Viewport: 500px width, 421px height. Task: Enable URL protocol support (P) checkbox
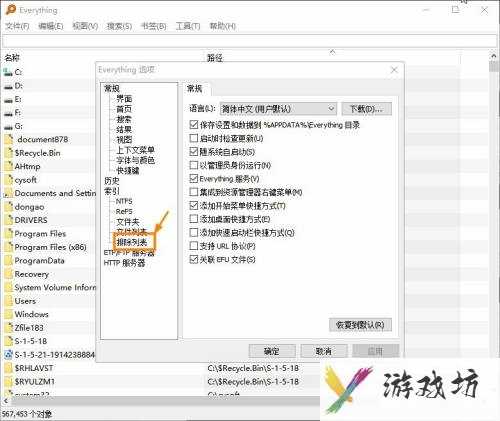point(194,246)
